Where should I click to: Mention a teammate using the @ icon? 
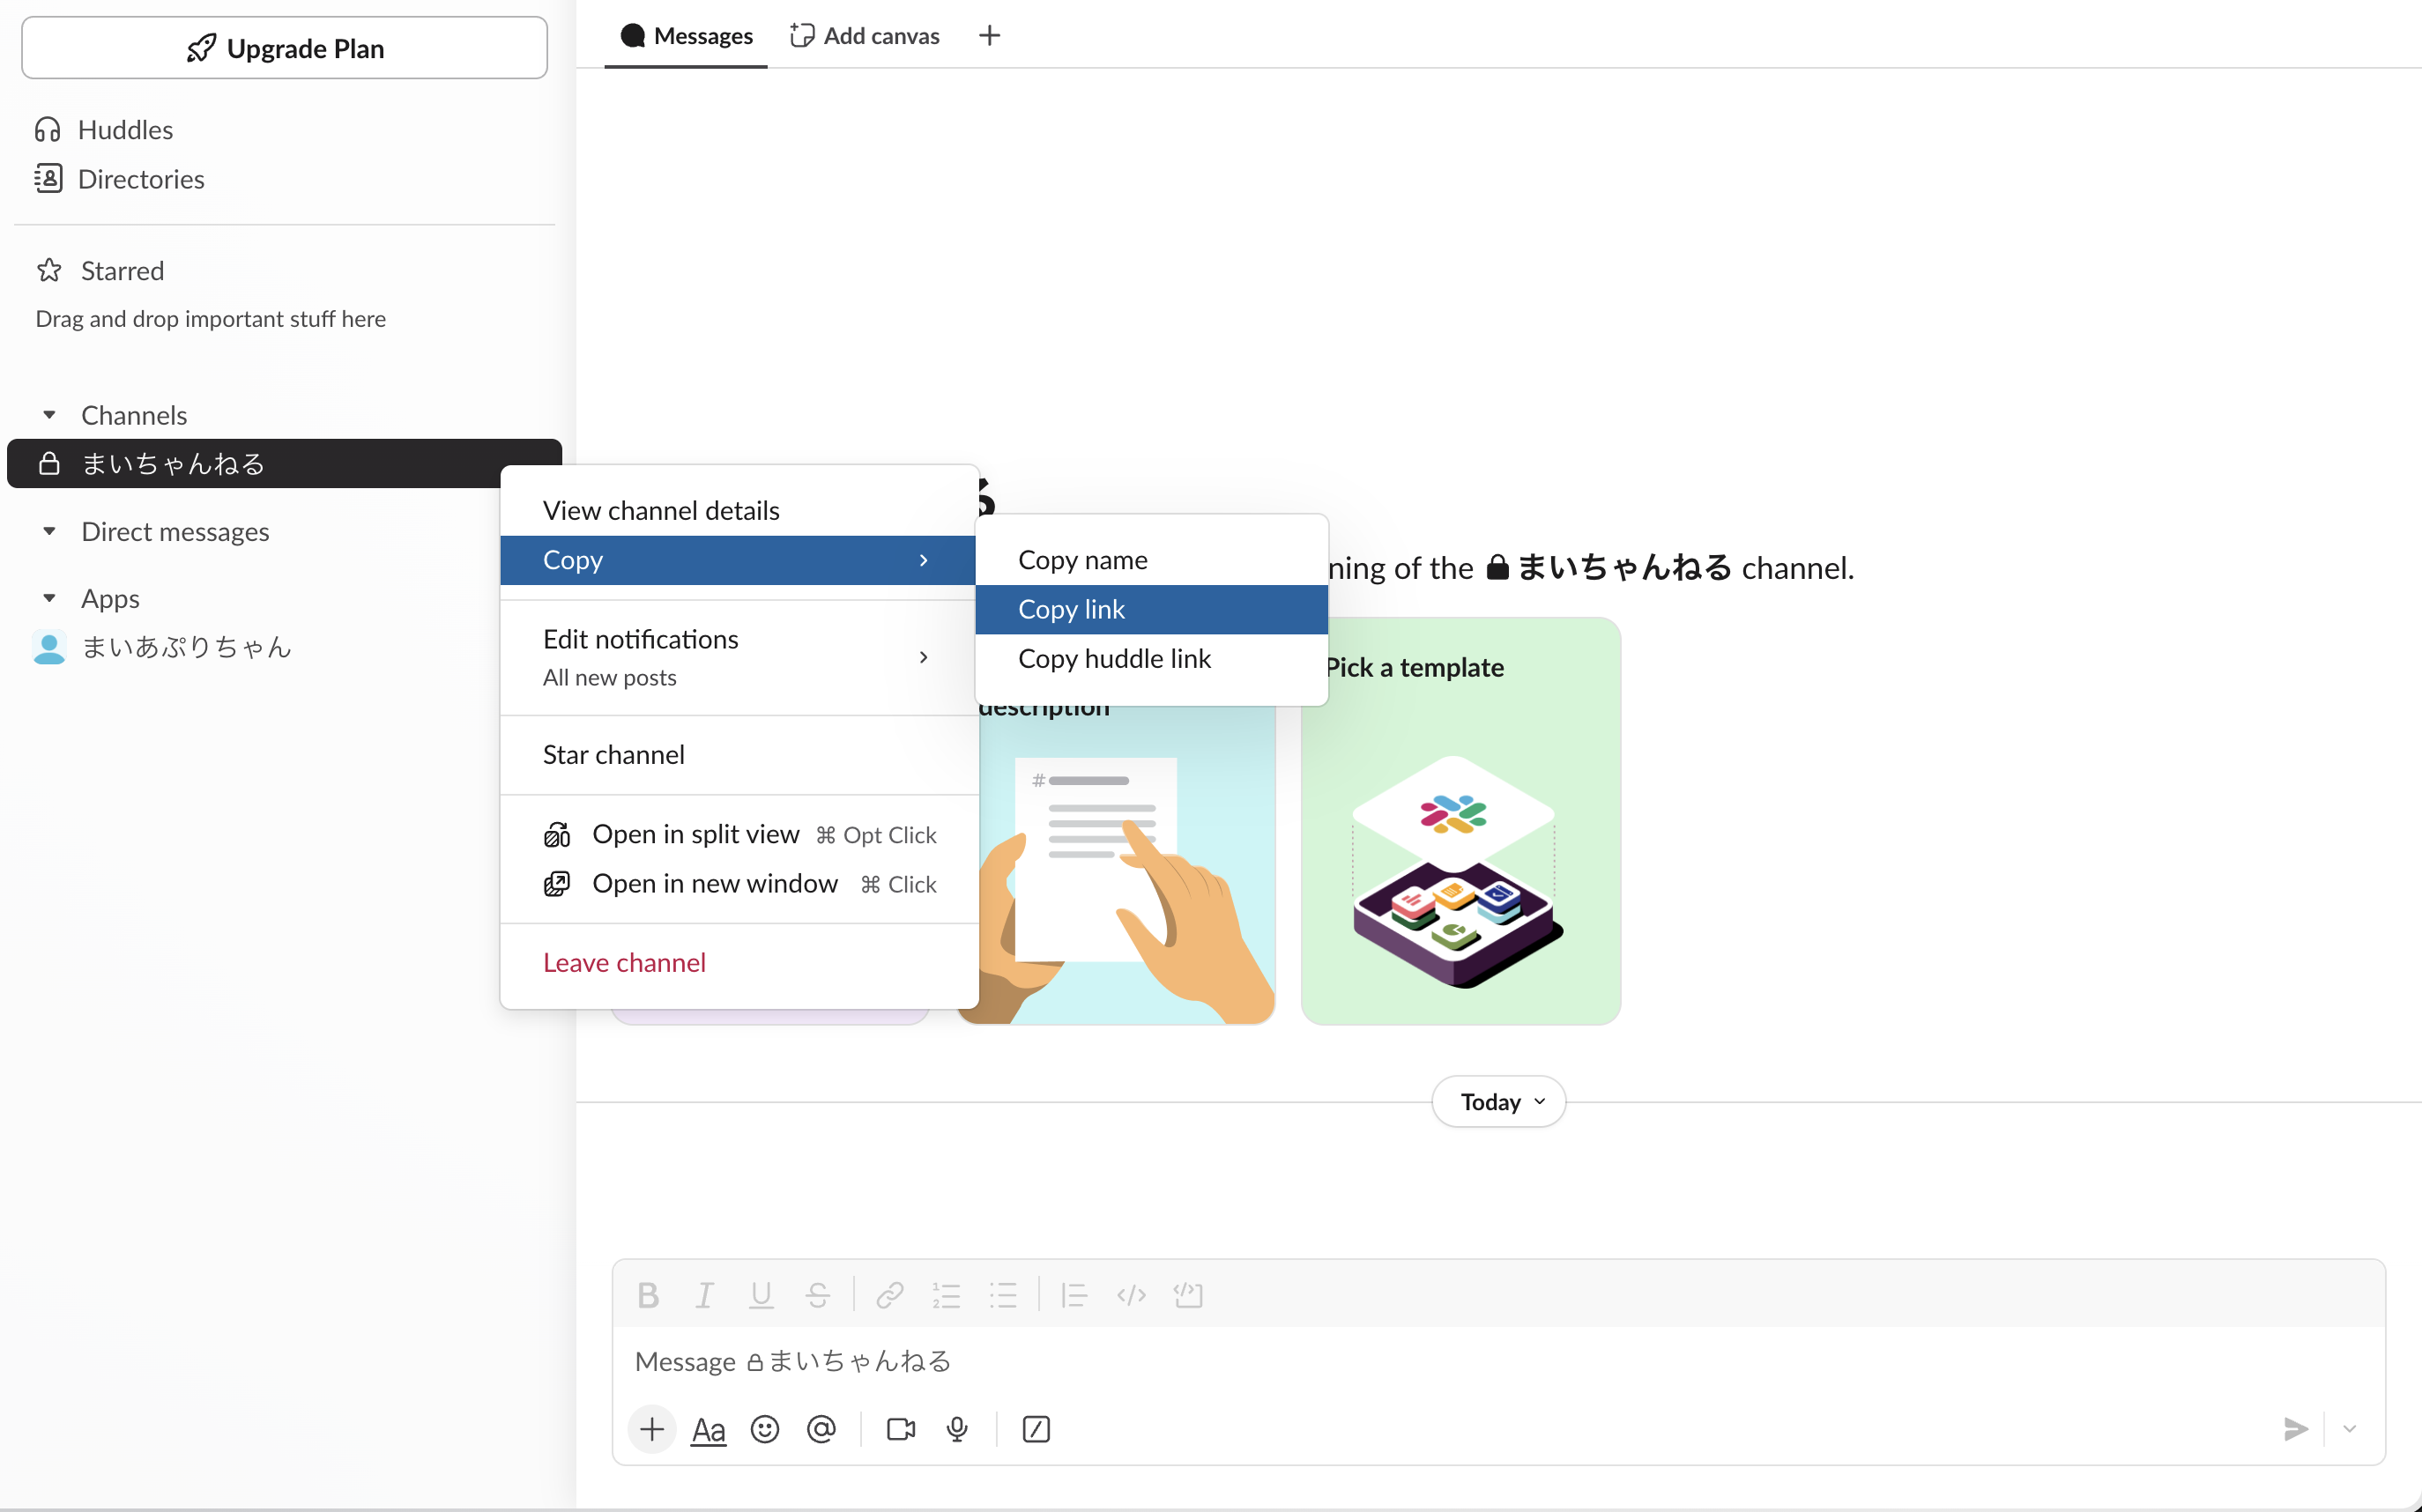820,1429
